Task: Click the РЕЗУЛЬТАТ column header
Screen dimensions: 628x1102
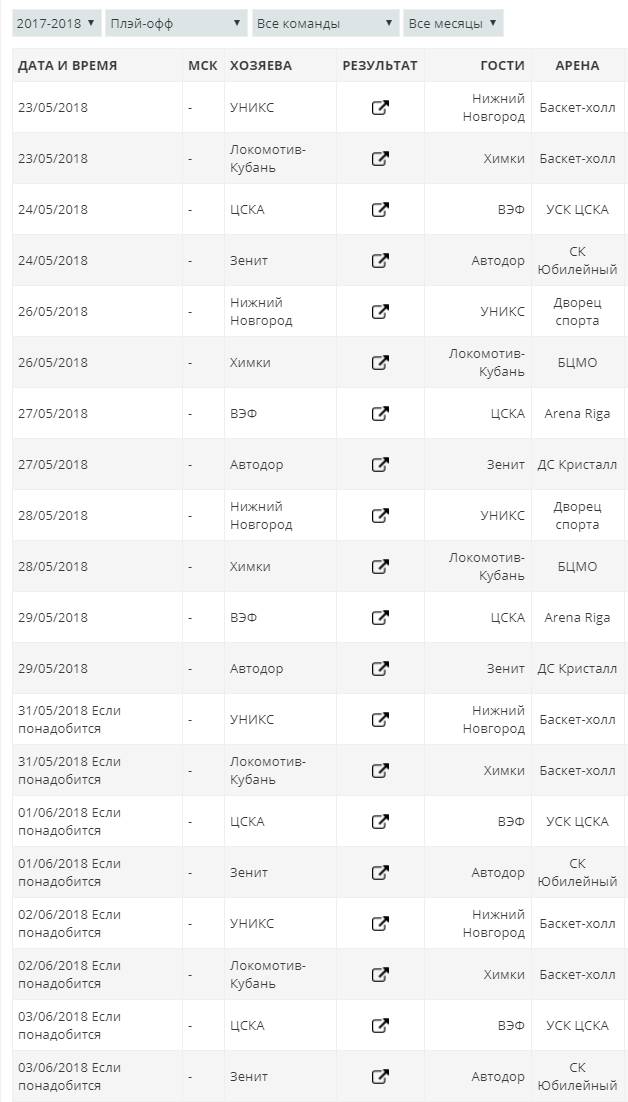Action: (x=380, y=66)
